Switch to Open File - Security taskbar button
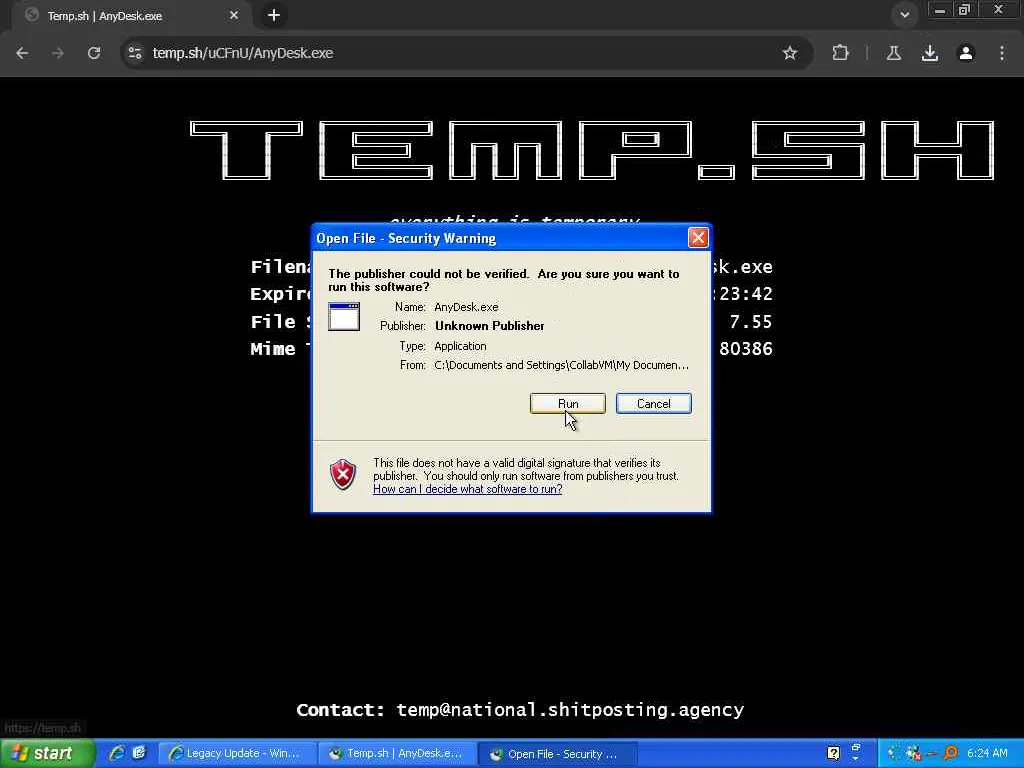The width and height of the screenshot is (1024, 768). (558, 754)
